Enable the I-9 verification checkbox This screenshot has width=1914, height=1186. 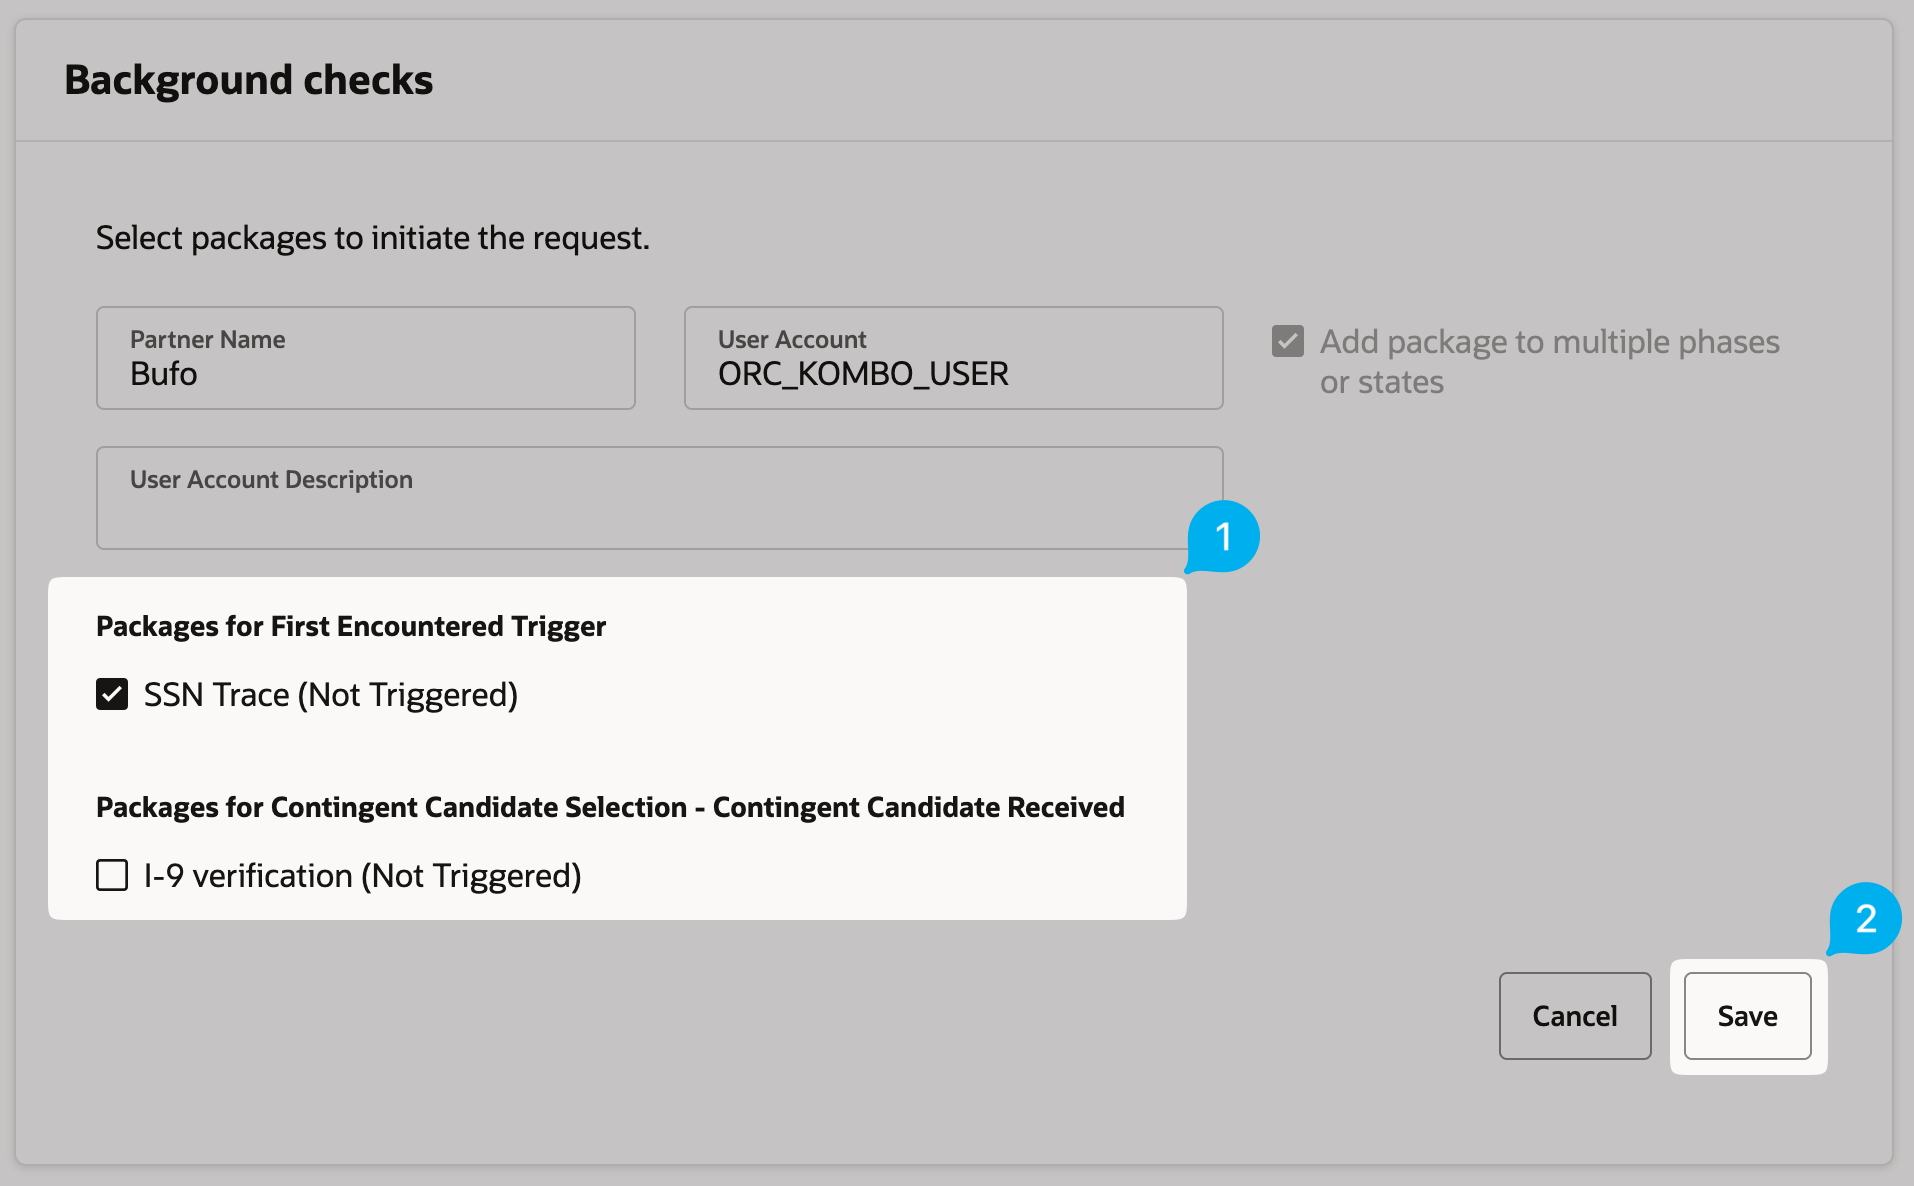(x=112, y=875)
